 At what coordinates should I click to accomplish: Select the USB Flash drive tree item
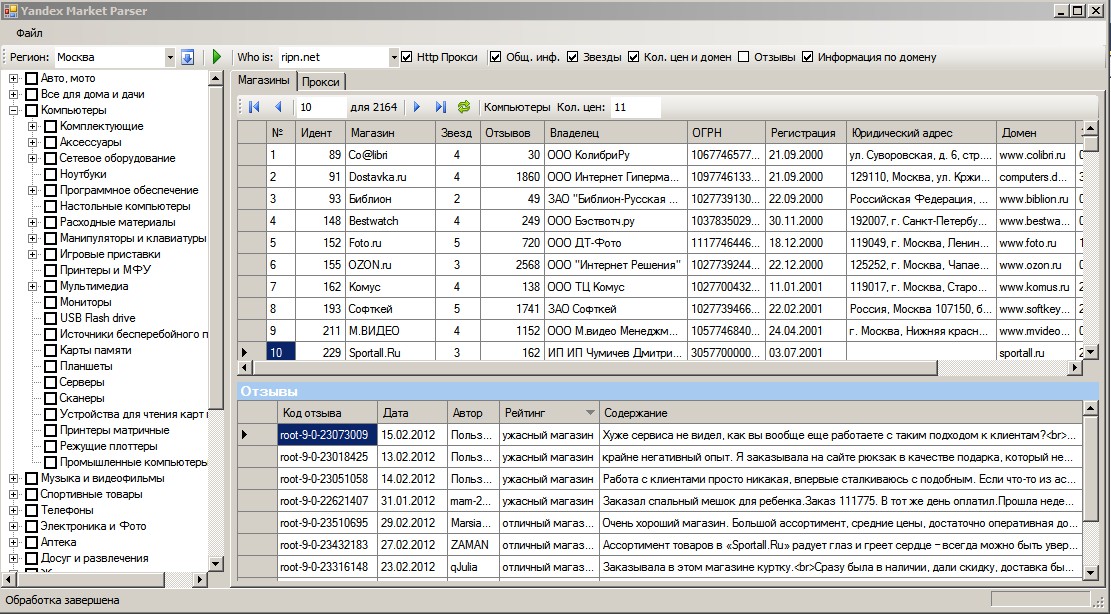click(97, 319)
